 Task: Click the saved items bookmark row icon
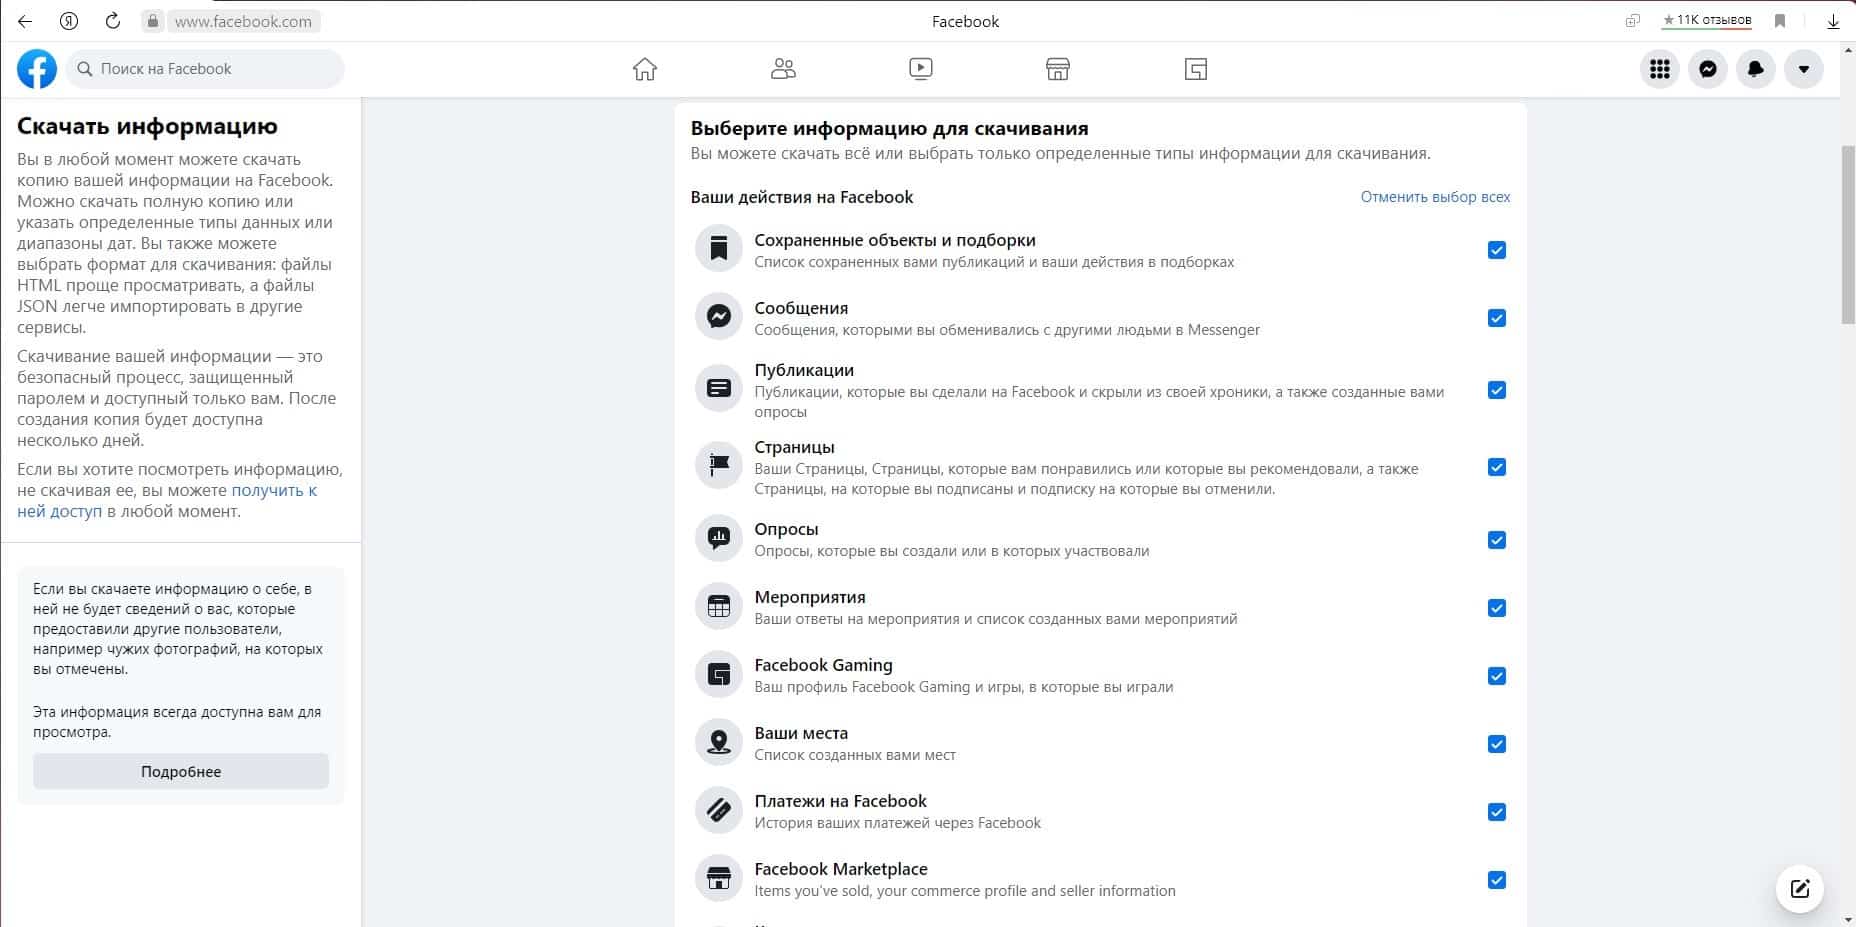tap(719, 250)
